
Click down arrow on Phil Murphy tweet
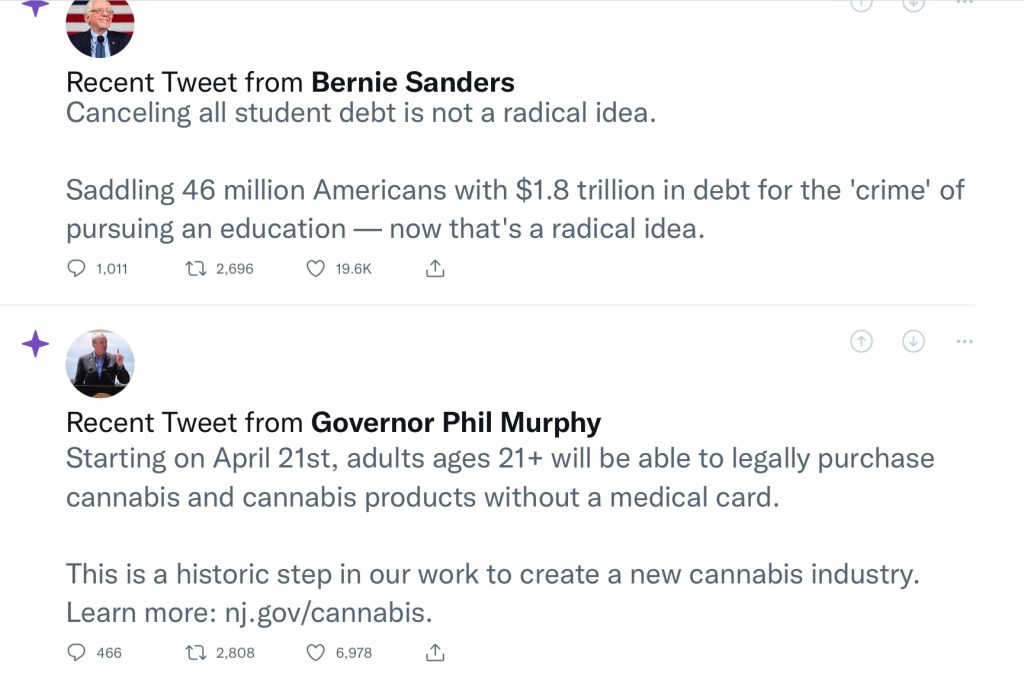pos(913,341)
